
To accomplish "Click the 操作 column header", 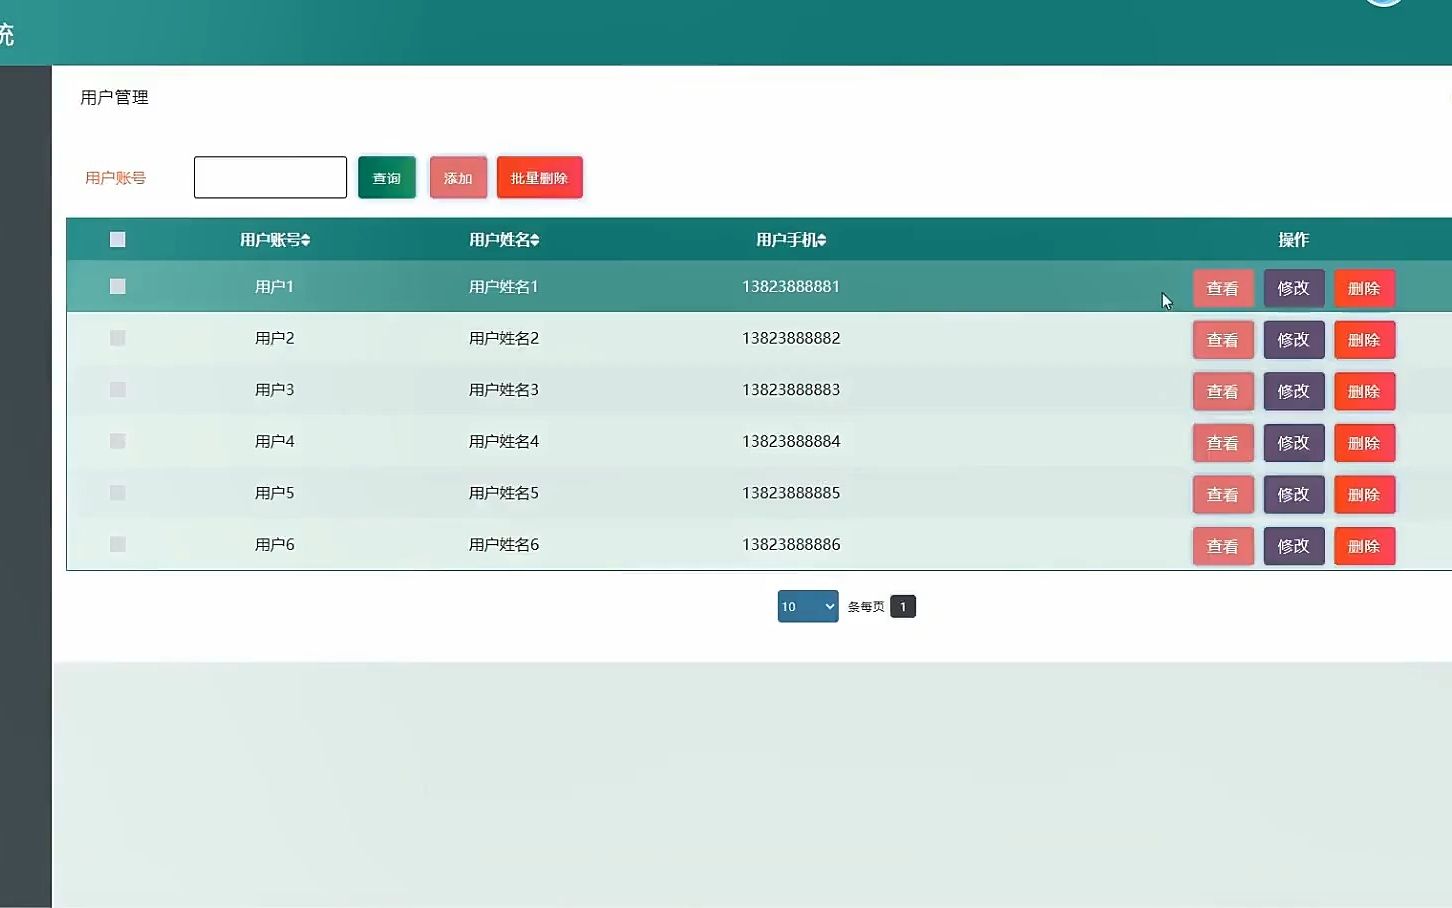I will click(1293, 240).
